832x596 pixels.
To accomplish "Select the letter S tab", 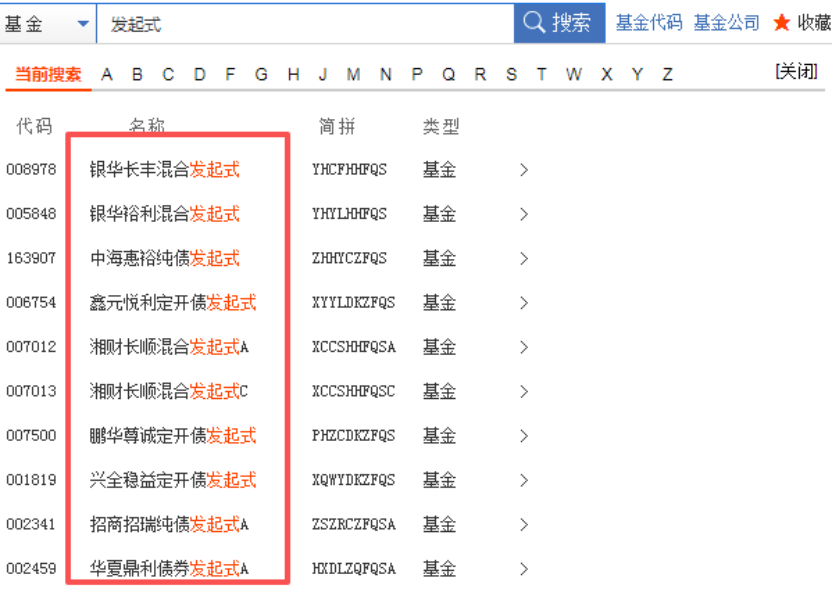I will pos(512,74).
